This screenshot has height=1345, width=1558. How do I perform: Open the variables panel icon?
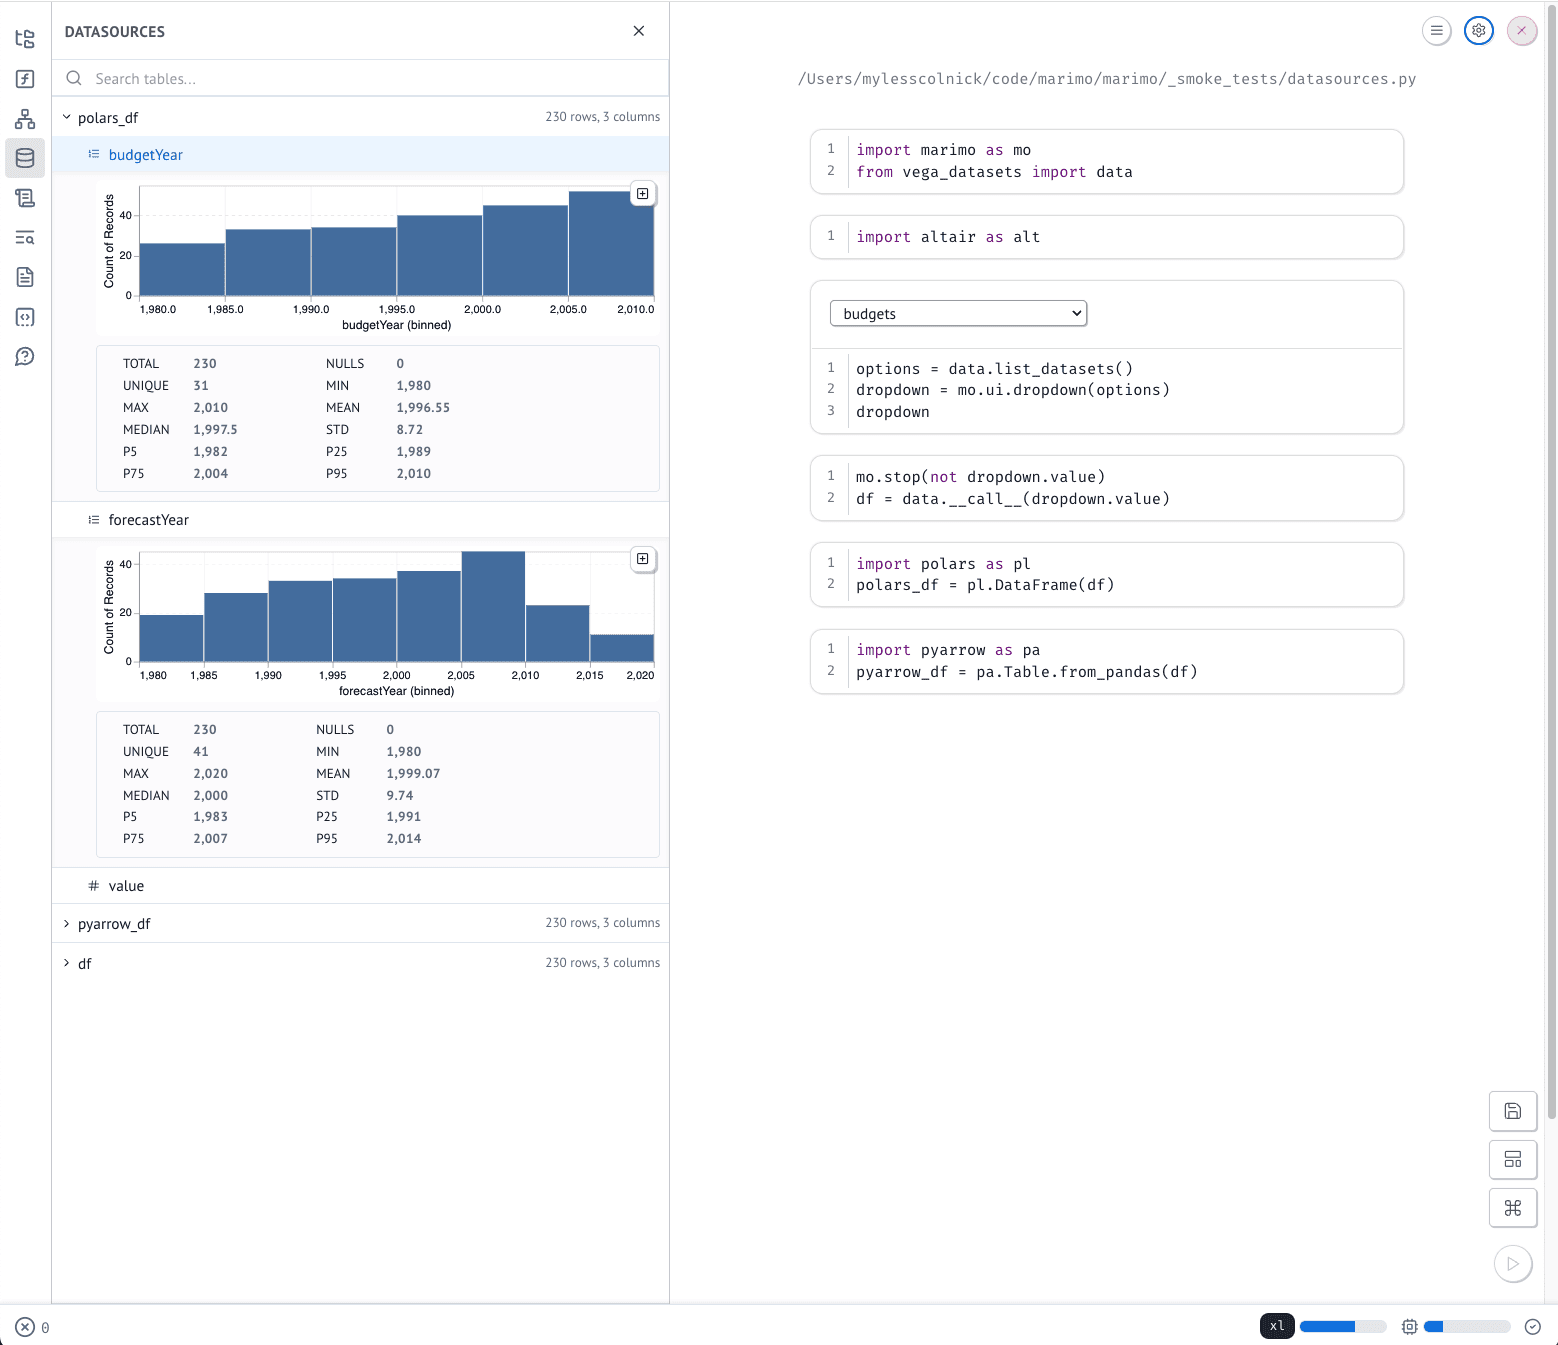25,79
